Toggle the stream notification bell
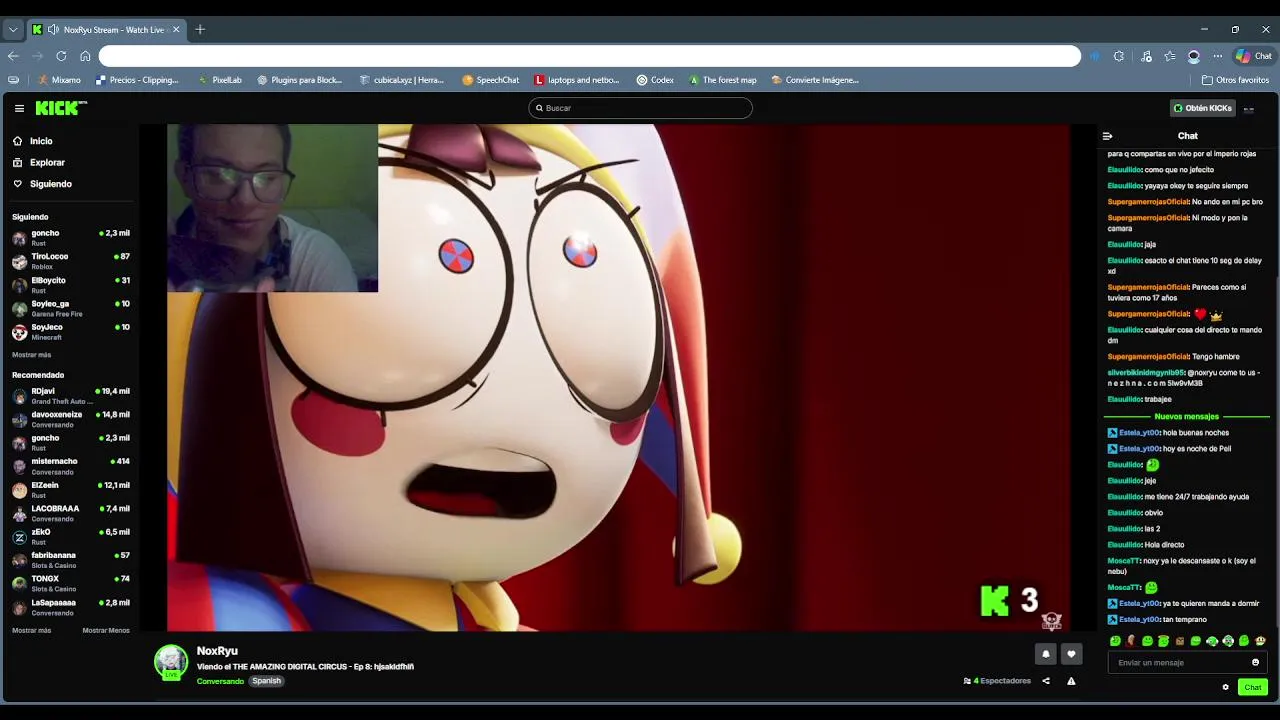The image size is (1280, 720). (x=1046, y=654)
